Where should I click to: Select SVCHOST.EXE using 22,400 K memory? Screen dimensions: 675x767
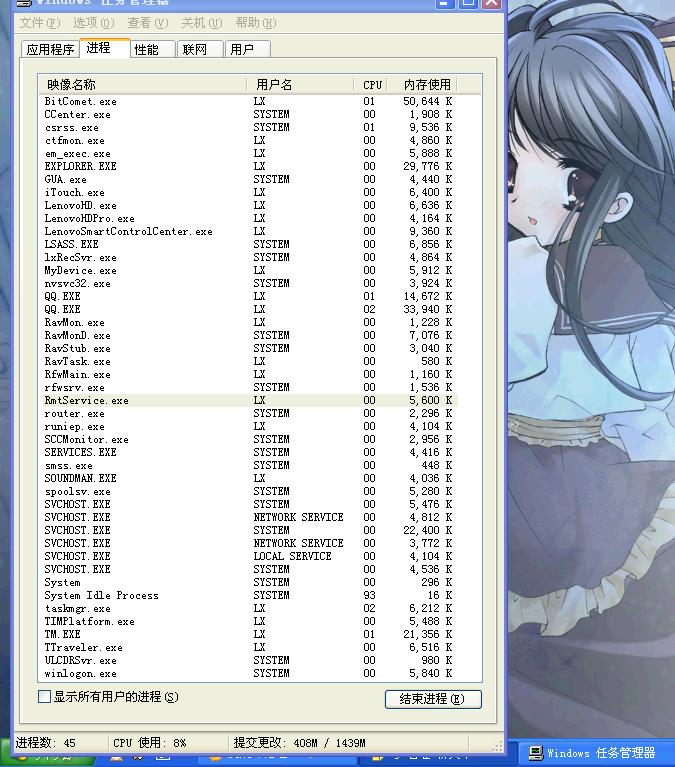[x=248, y=530]
